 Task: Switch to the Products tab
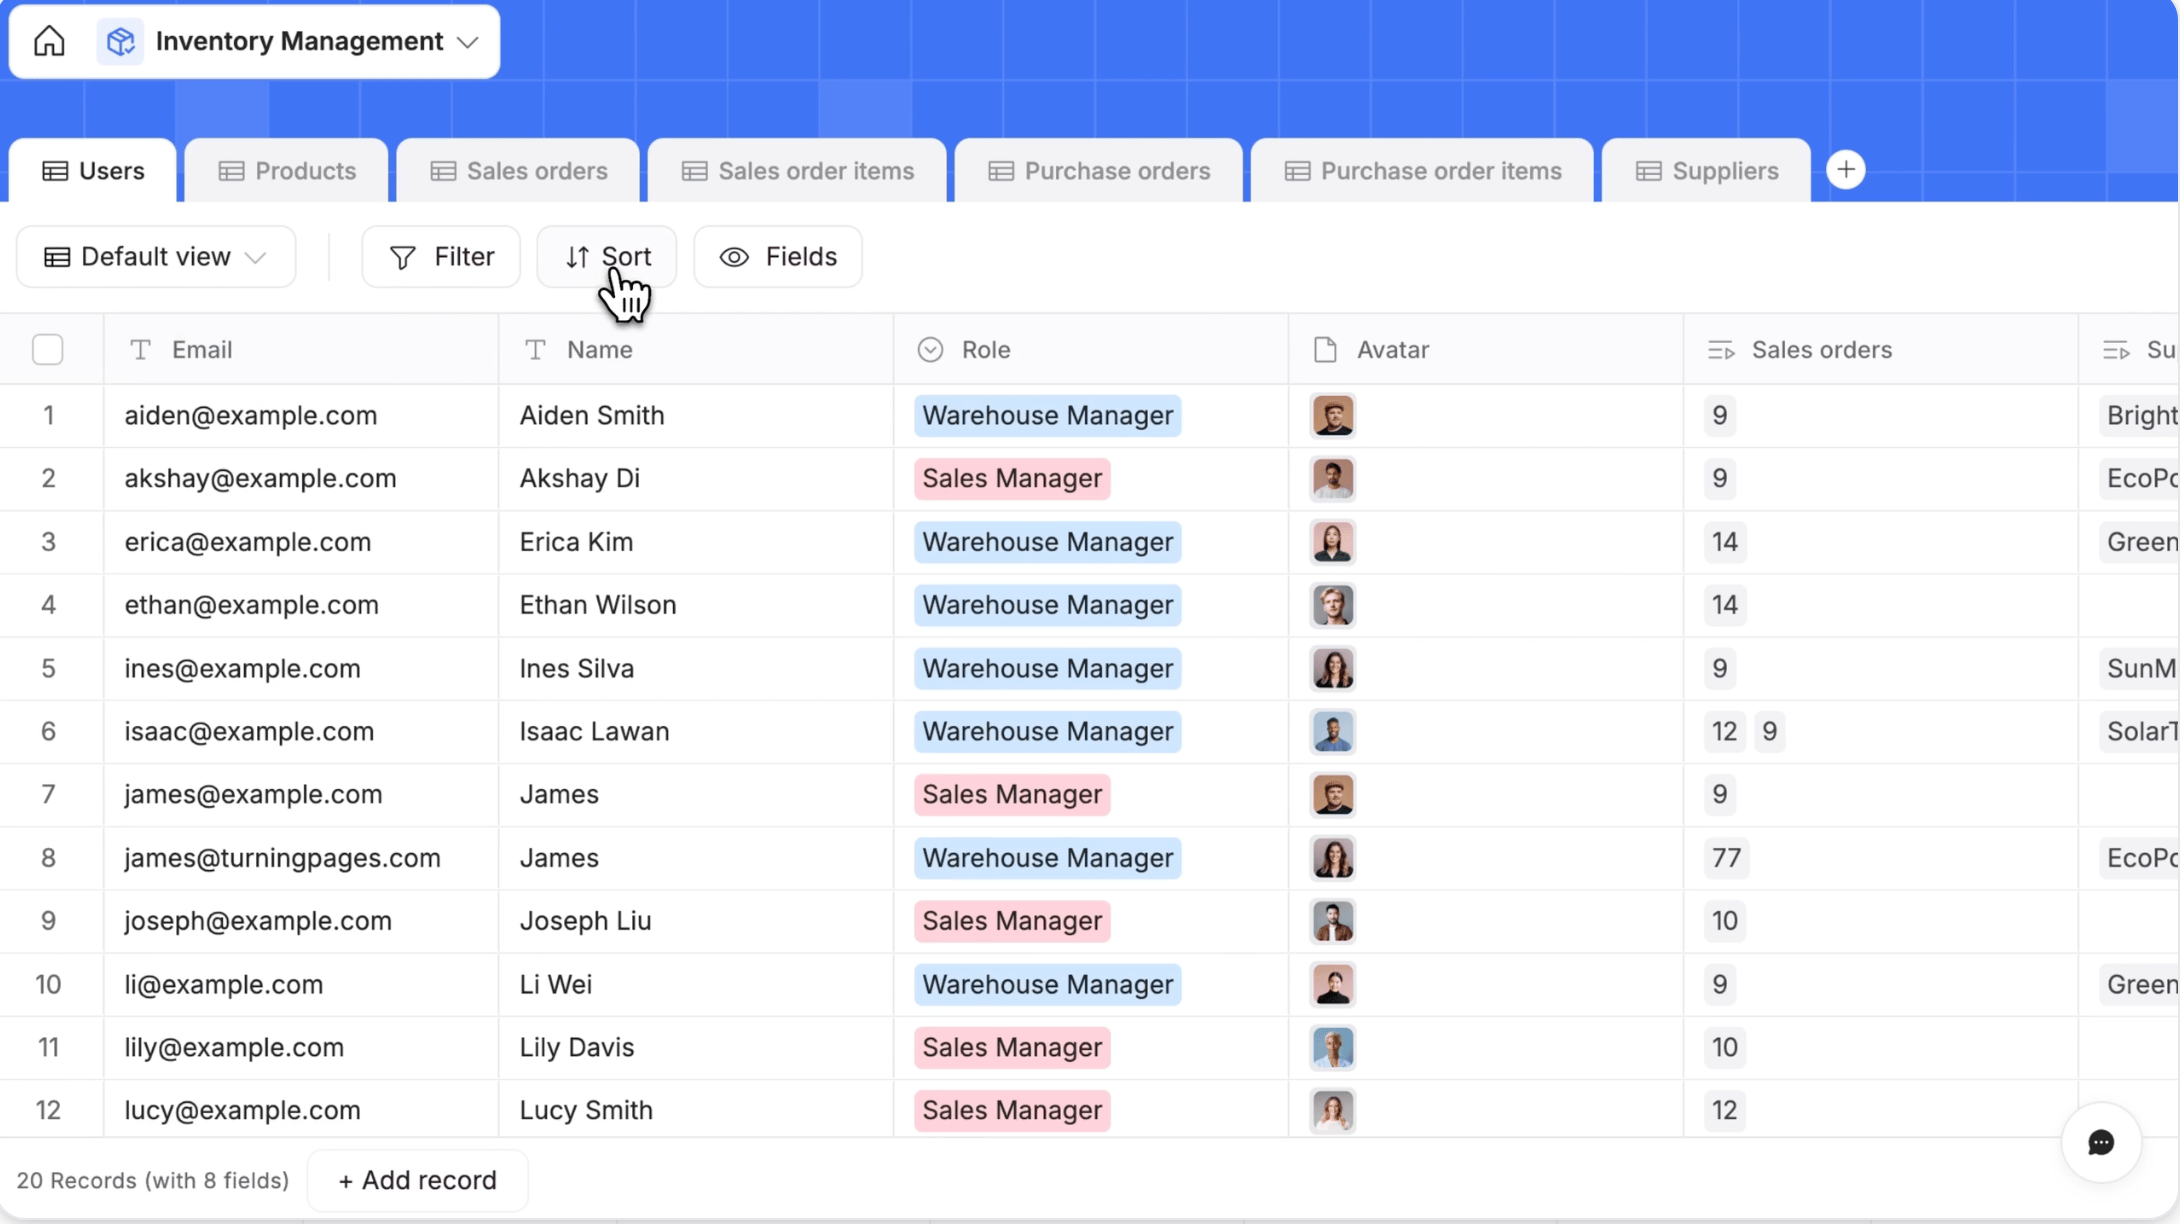pyautogui.click(x=287, y=171)
